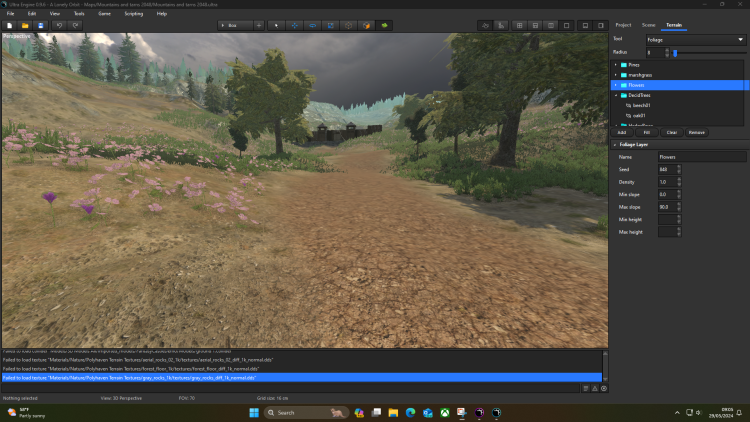Open the Windows Start menu
Image resolution: width=750 pixels, height=422 pixels.
pyautogui.click(x=254, y=412)
